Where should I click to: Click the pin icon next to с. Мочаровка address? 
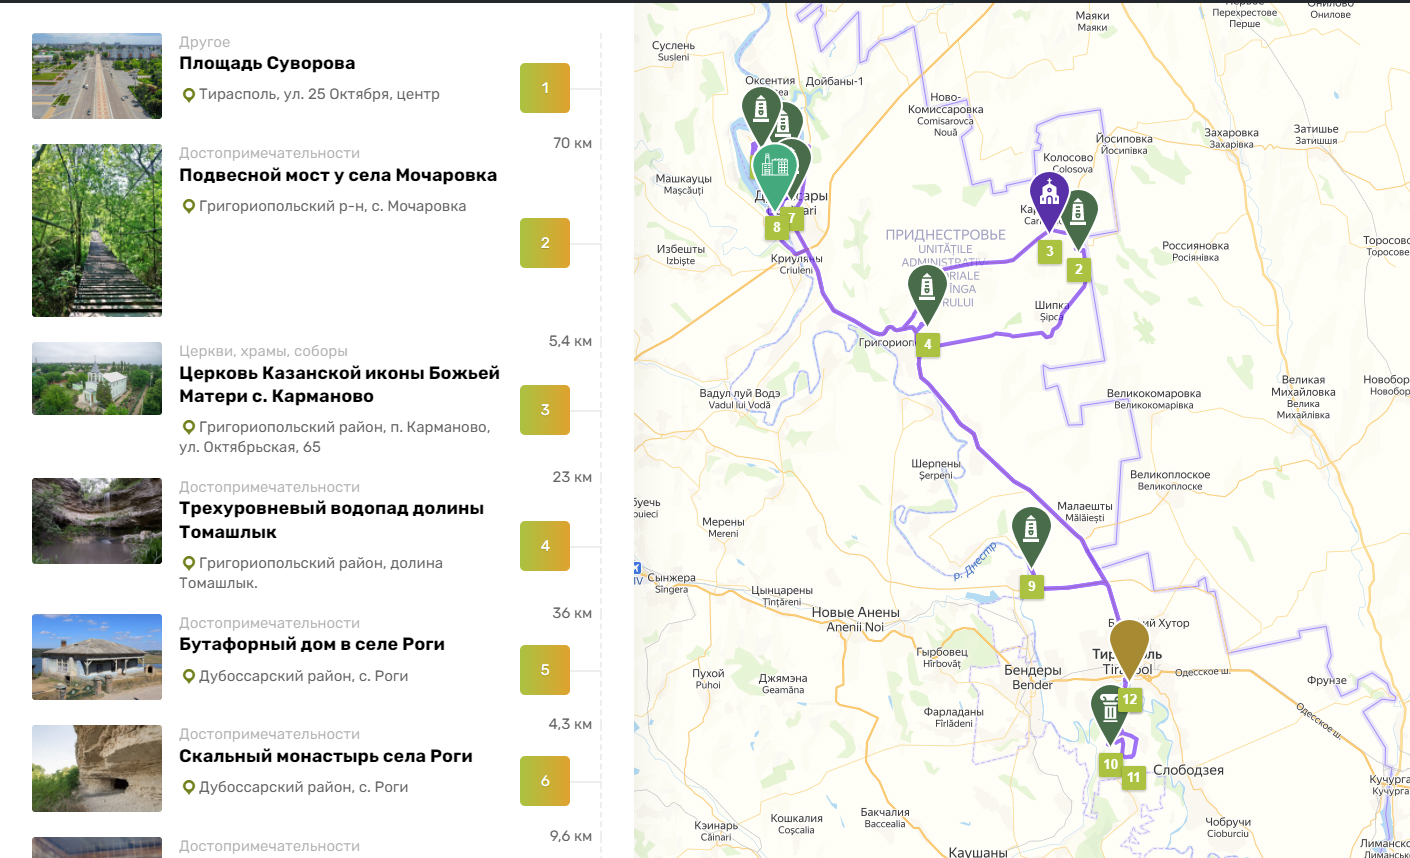click(188, 207)
